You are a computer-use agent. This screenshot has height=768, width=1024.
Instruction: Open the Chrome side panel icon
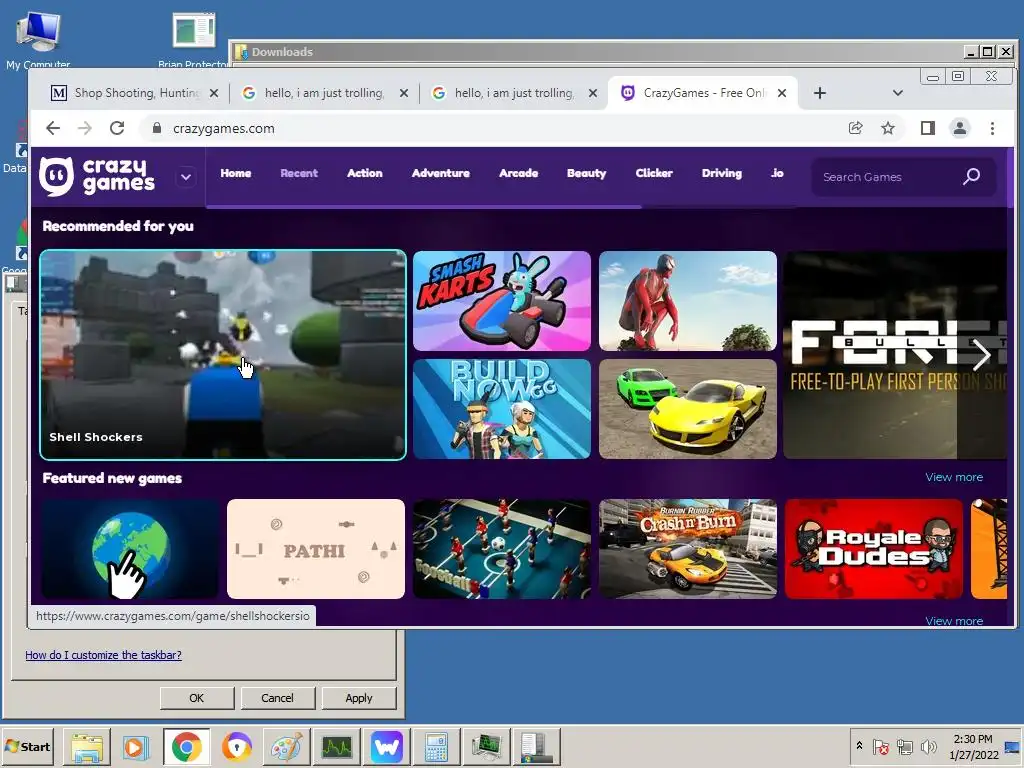pos(927,128)
